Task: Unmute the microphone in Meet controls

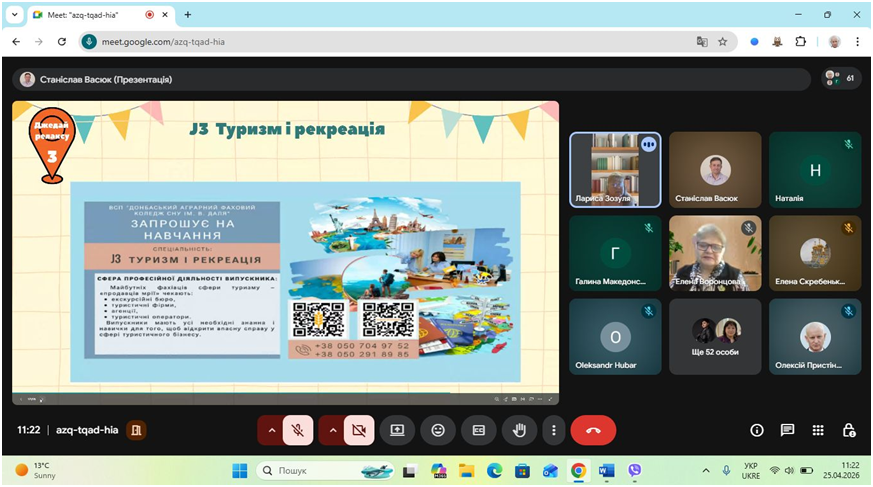Action: pyautogui.click(x=298, y=430)
